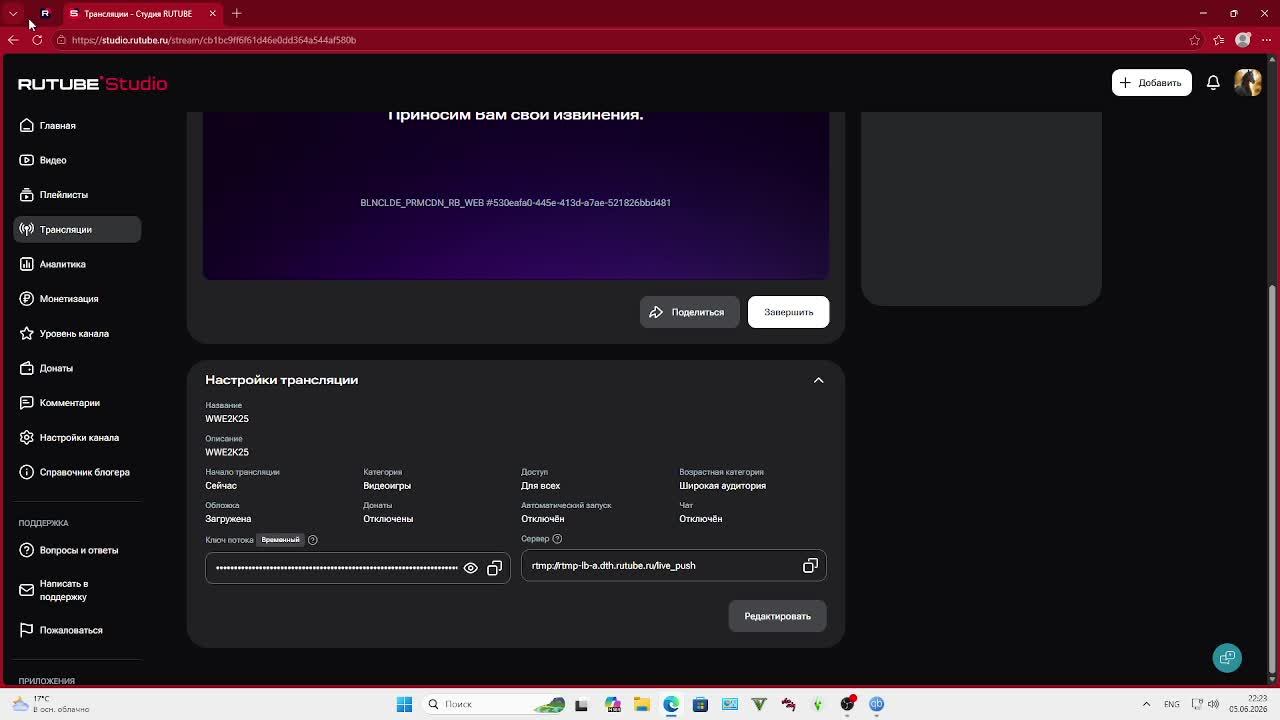Click the Видеоигры category value

click(387, 486)
